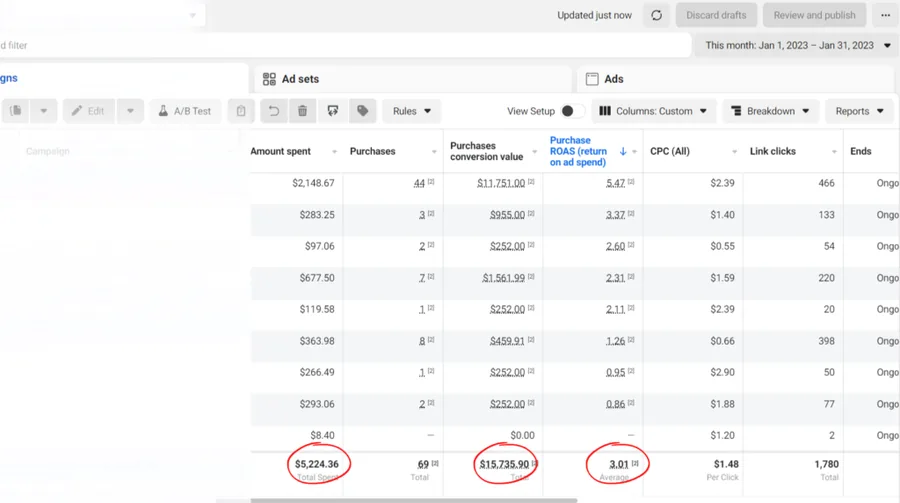The height and width of the screenshot is (503, 900).
Task: Start an A/B Test
Action: click(185, 111)
